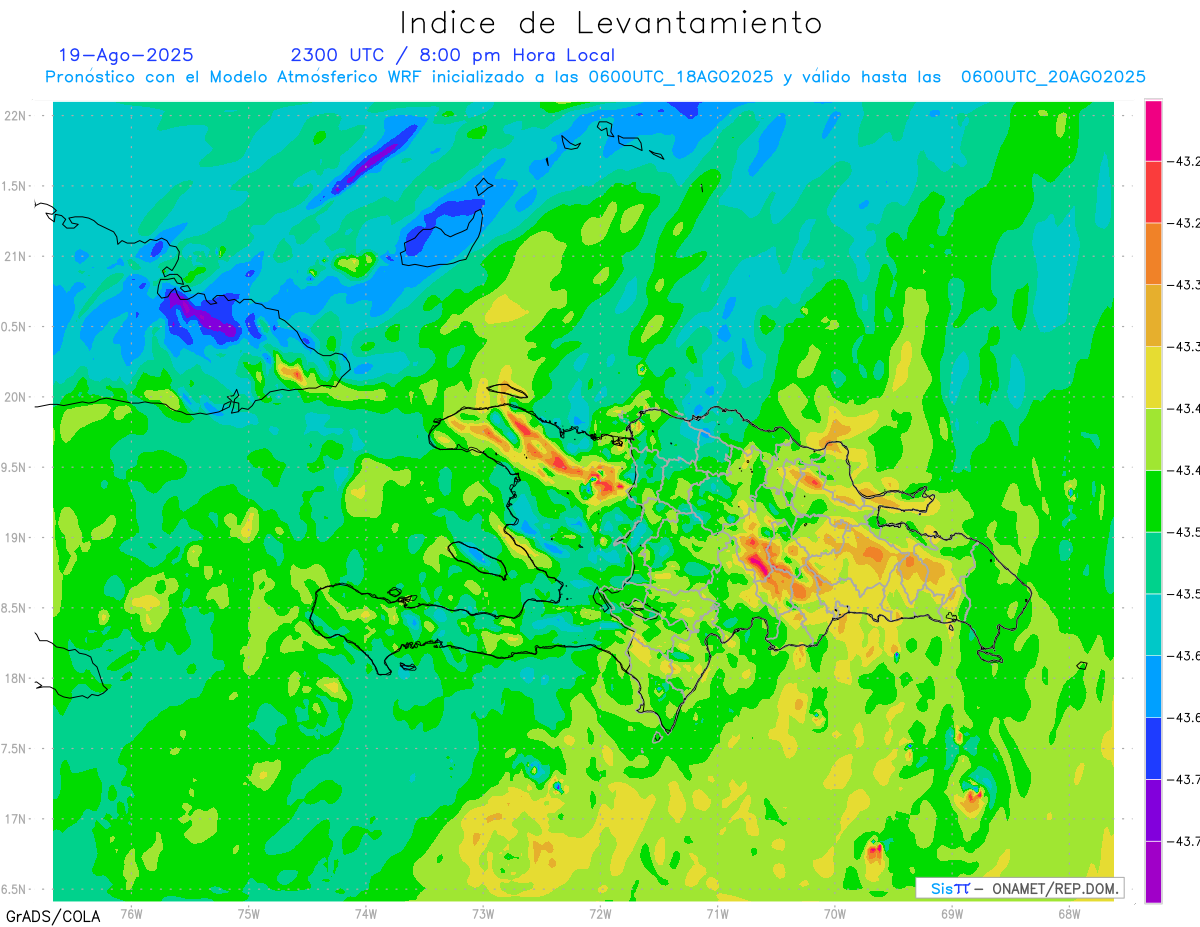Click the red swatch in the color bar
1200x927 pixels.
coord(1153,191)
